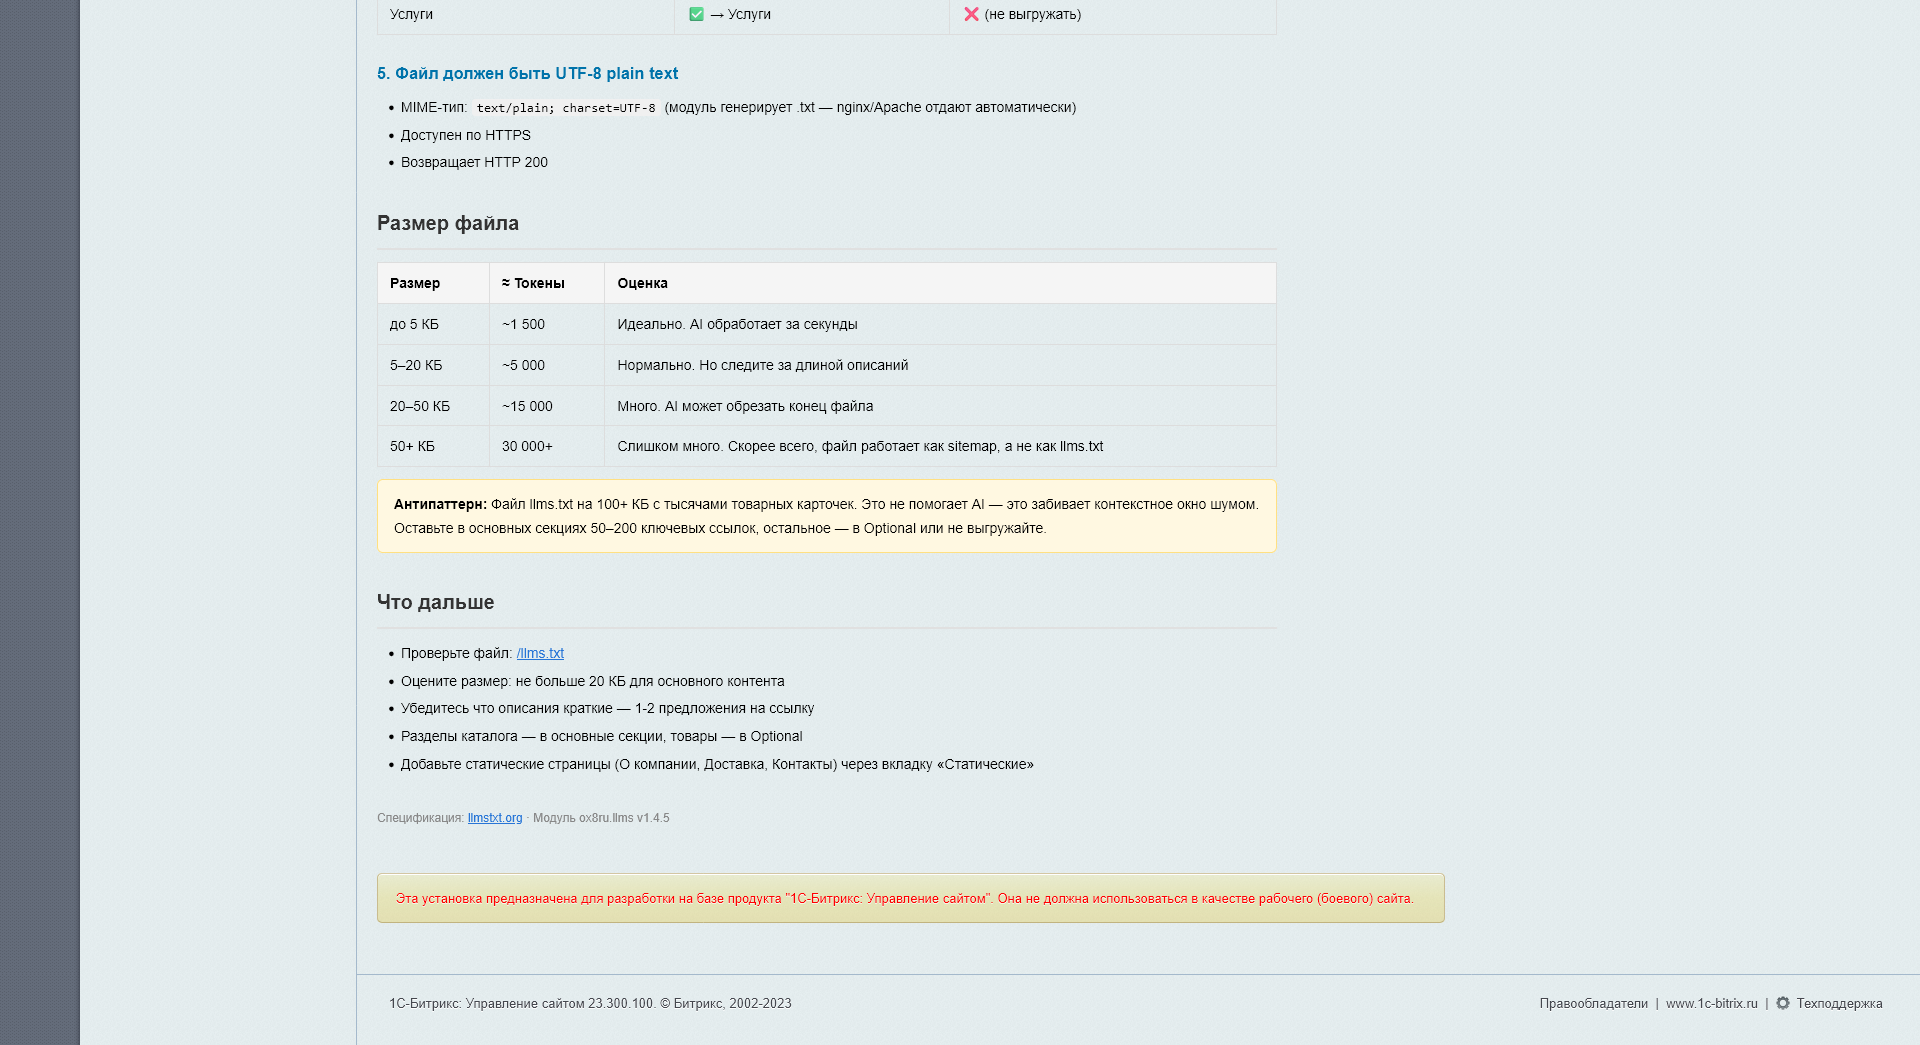Click the 'Что дальше' section heading
This screenshot has width=1920, height=1045.
click(x=435, y=602)
